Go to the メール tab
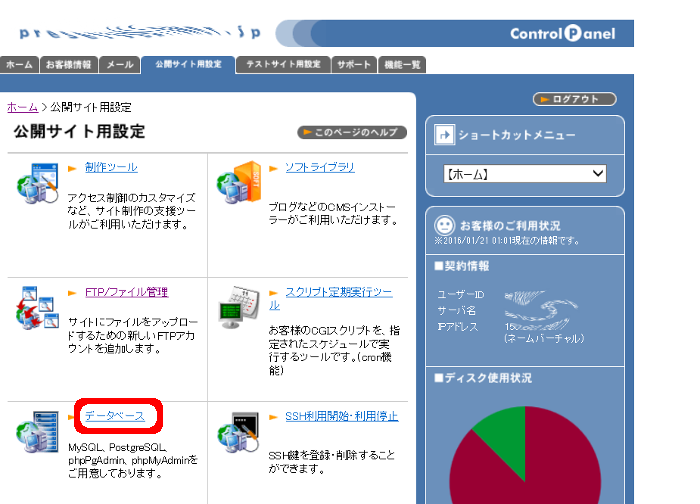 click(x=120, y=65)
